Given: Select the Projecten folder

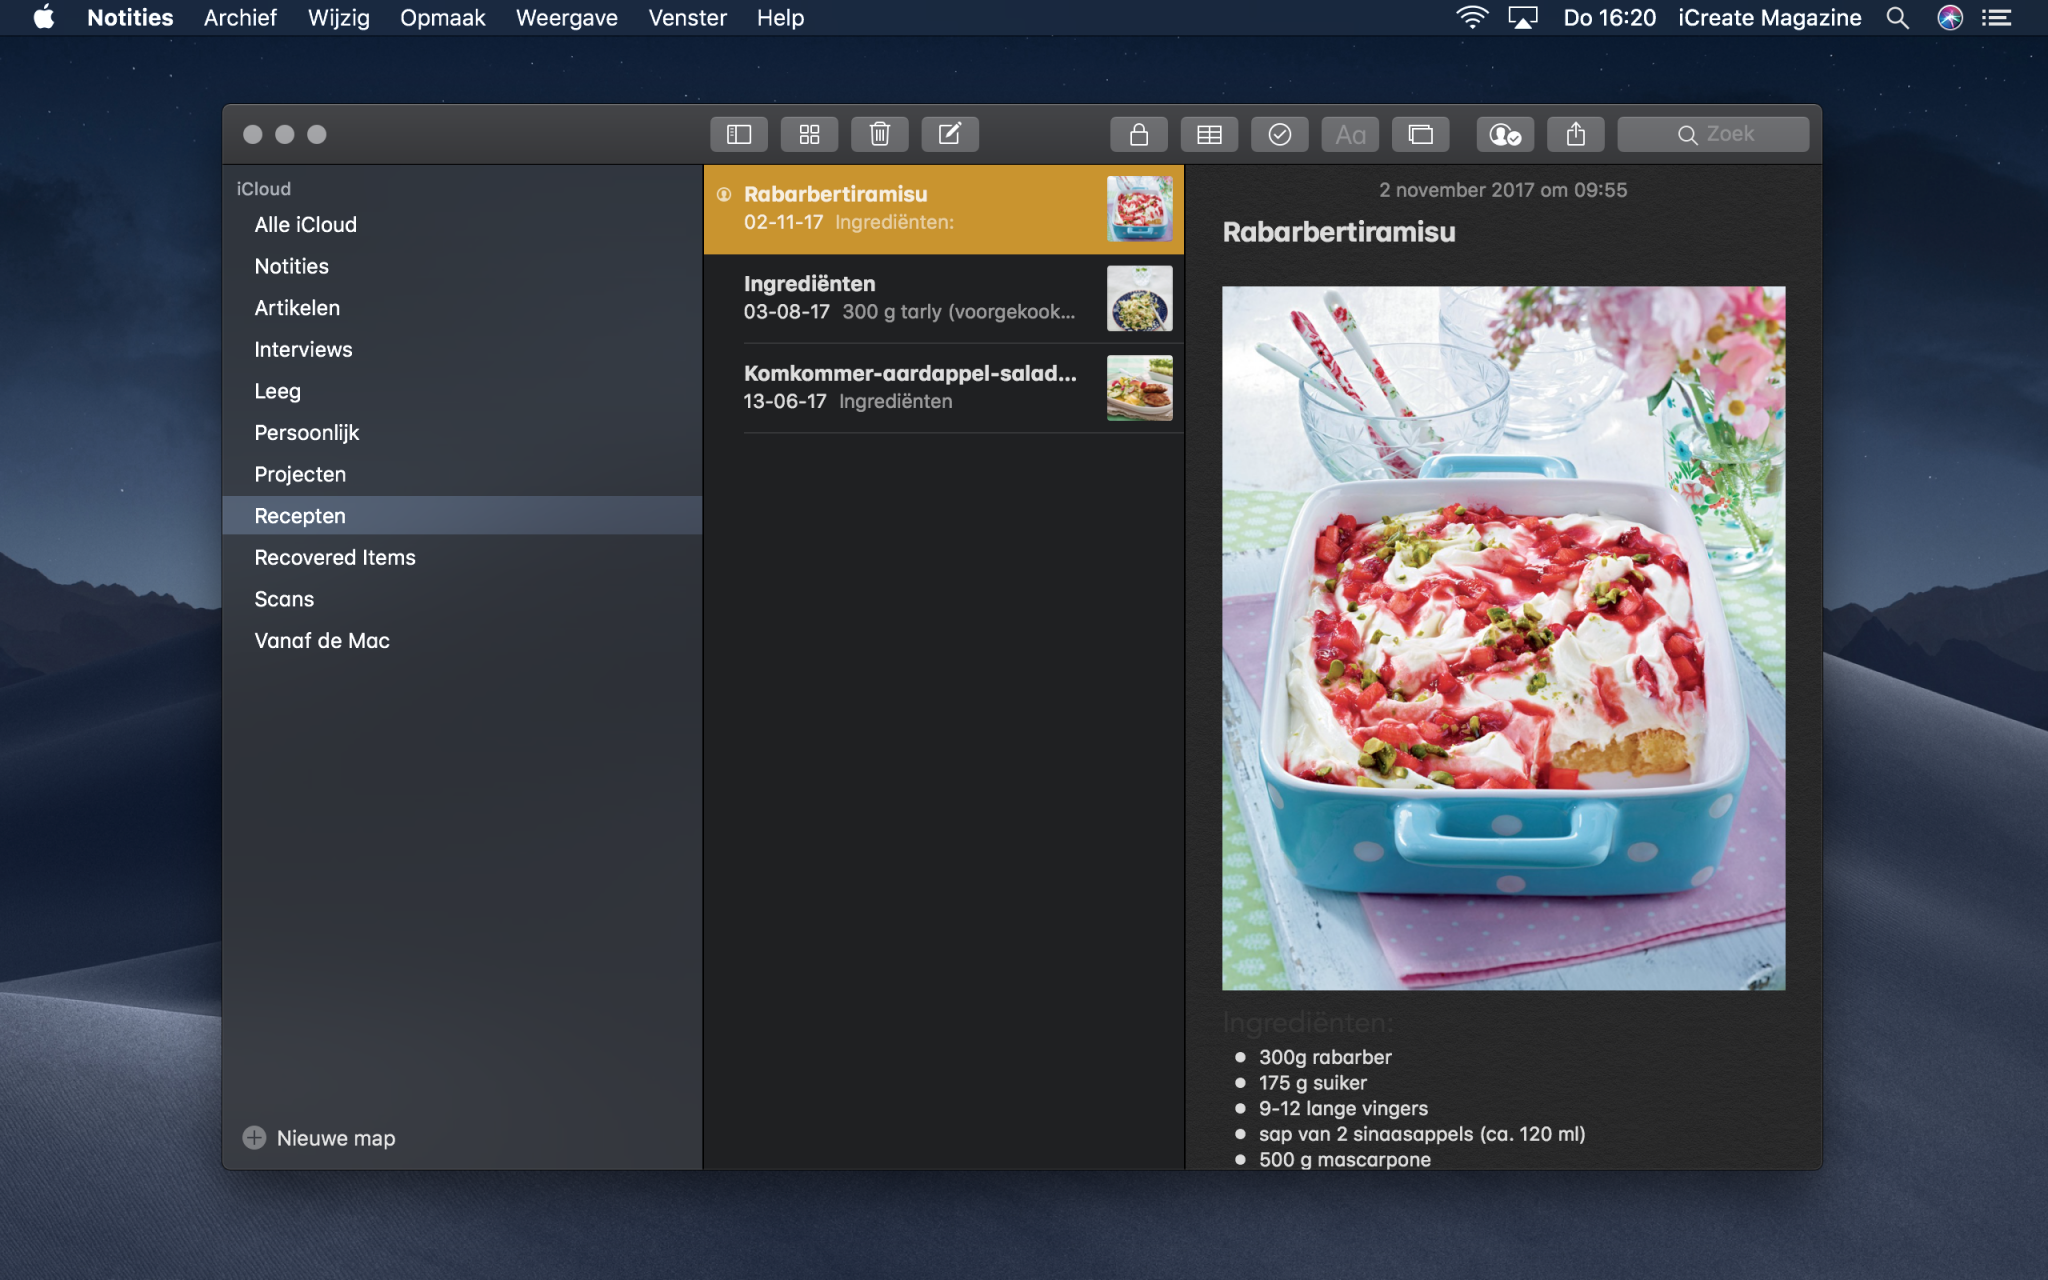Looking at the screenshot, I should 300,474.
